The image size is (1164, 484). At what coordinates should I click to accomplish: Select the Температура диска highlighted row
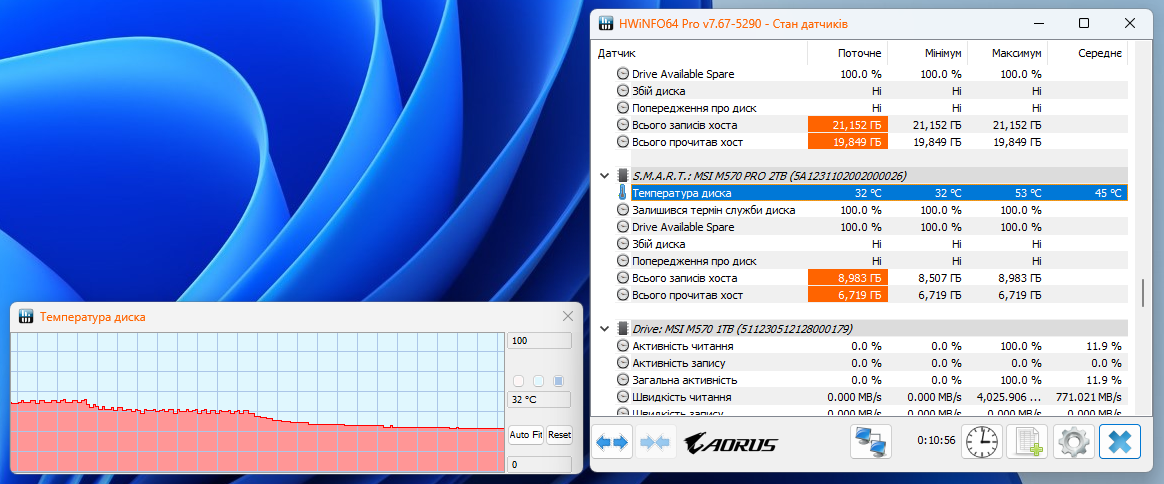coord(878,193)
